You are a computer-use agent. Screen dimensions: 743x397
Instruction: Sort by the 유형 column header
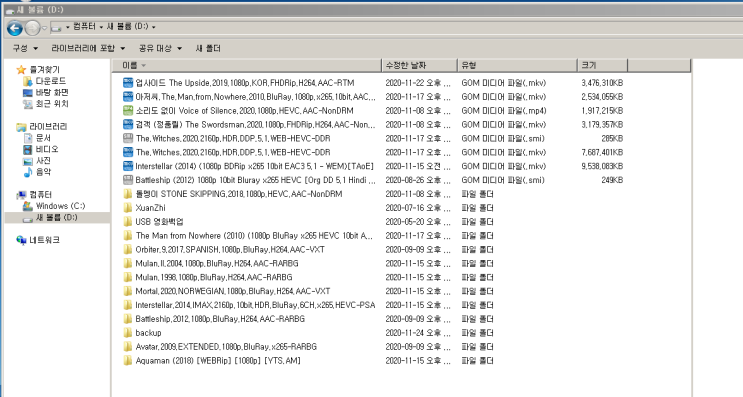click(517, 65)
